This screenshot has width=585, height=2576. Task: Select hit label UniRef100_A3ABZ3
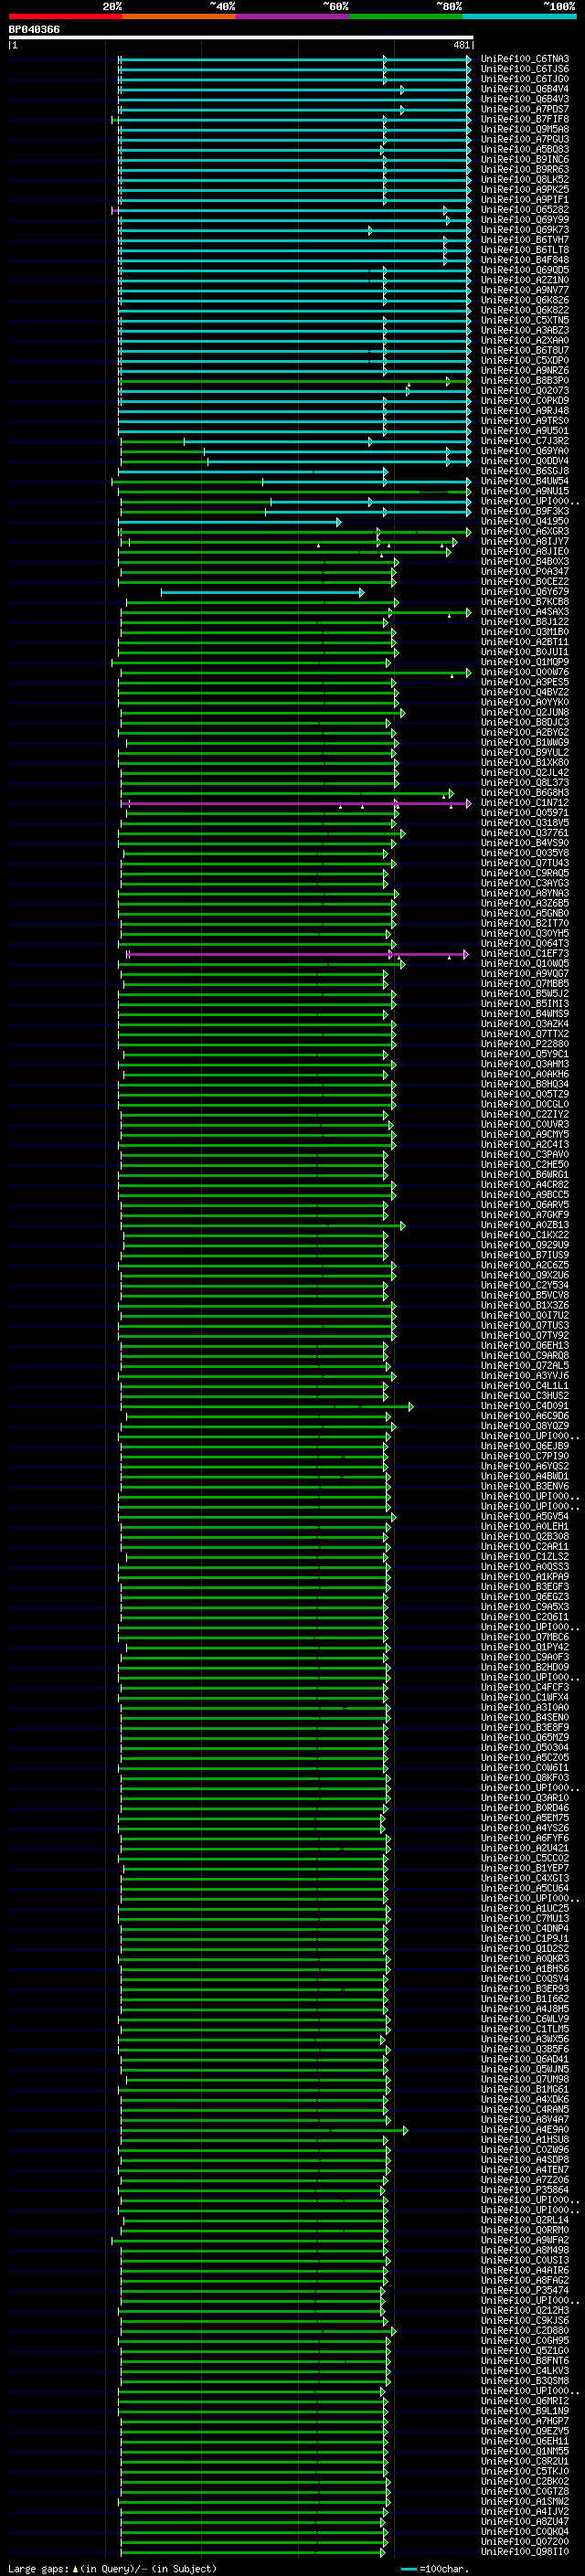pyautogui.click(x=525, y=330)
